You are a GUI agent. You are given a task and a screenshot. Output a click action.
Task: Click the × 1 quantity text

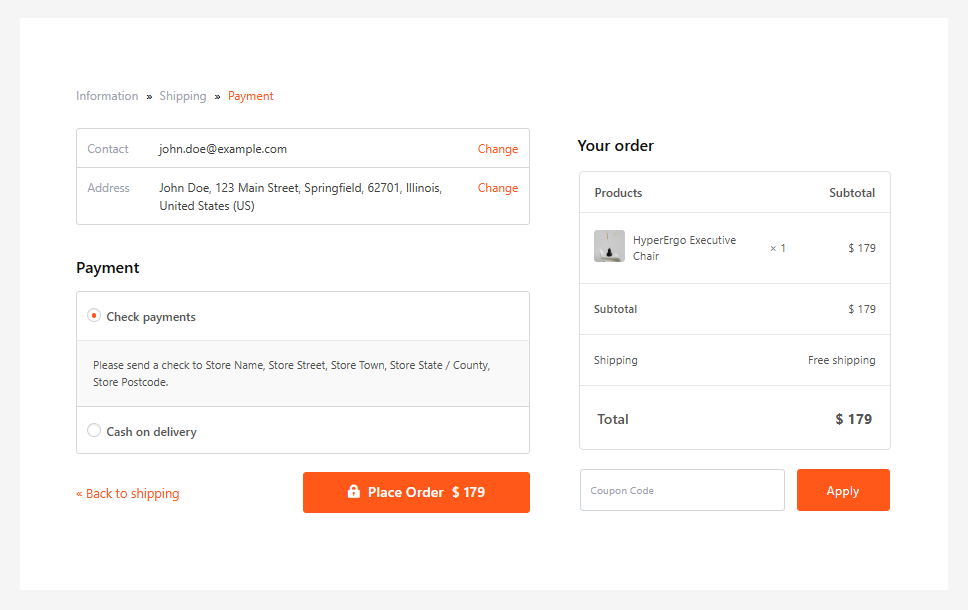tap(777, 248)
